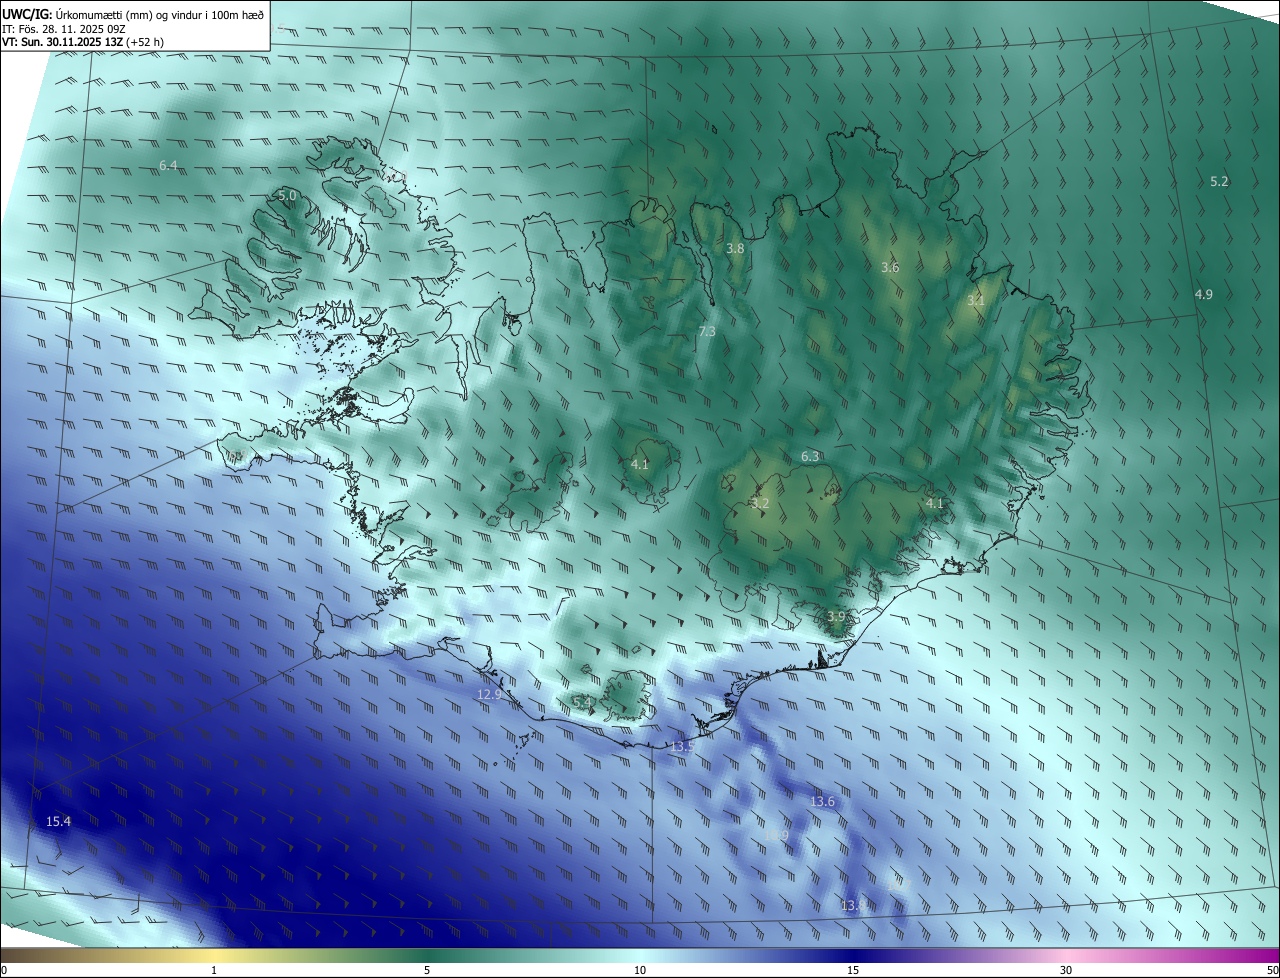Image resolution: width=1280 pixels, height=978 pixels.
Task: Click the 5 tick on the colour scale
Action: (x=427, y=970)
